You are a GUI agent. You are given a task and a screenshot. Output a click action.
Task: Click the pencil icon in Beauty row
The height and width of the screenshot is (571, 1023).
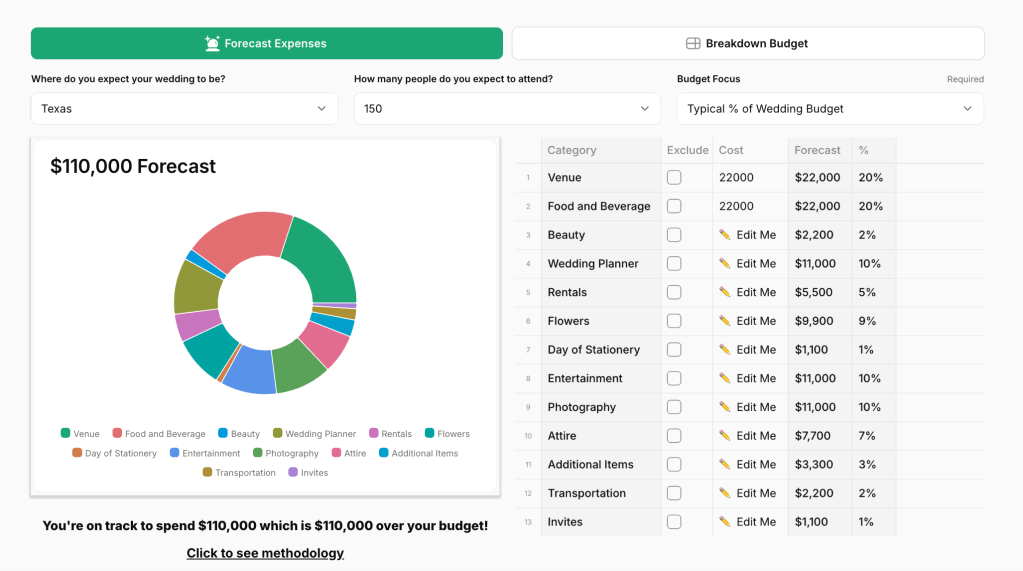click(725, 235)
